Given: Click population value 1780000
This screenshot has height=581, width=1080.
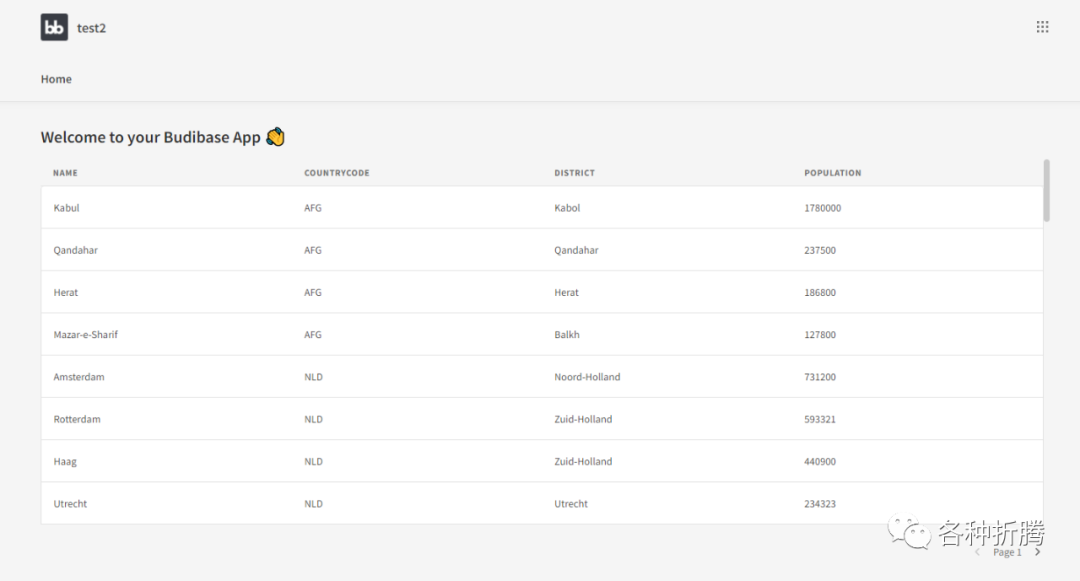Looking at the screenshot, I should pos(822,208).
